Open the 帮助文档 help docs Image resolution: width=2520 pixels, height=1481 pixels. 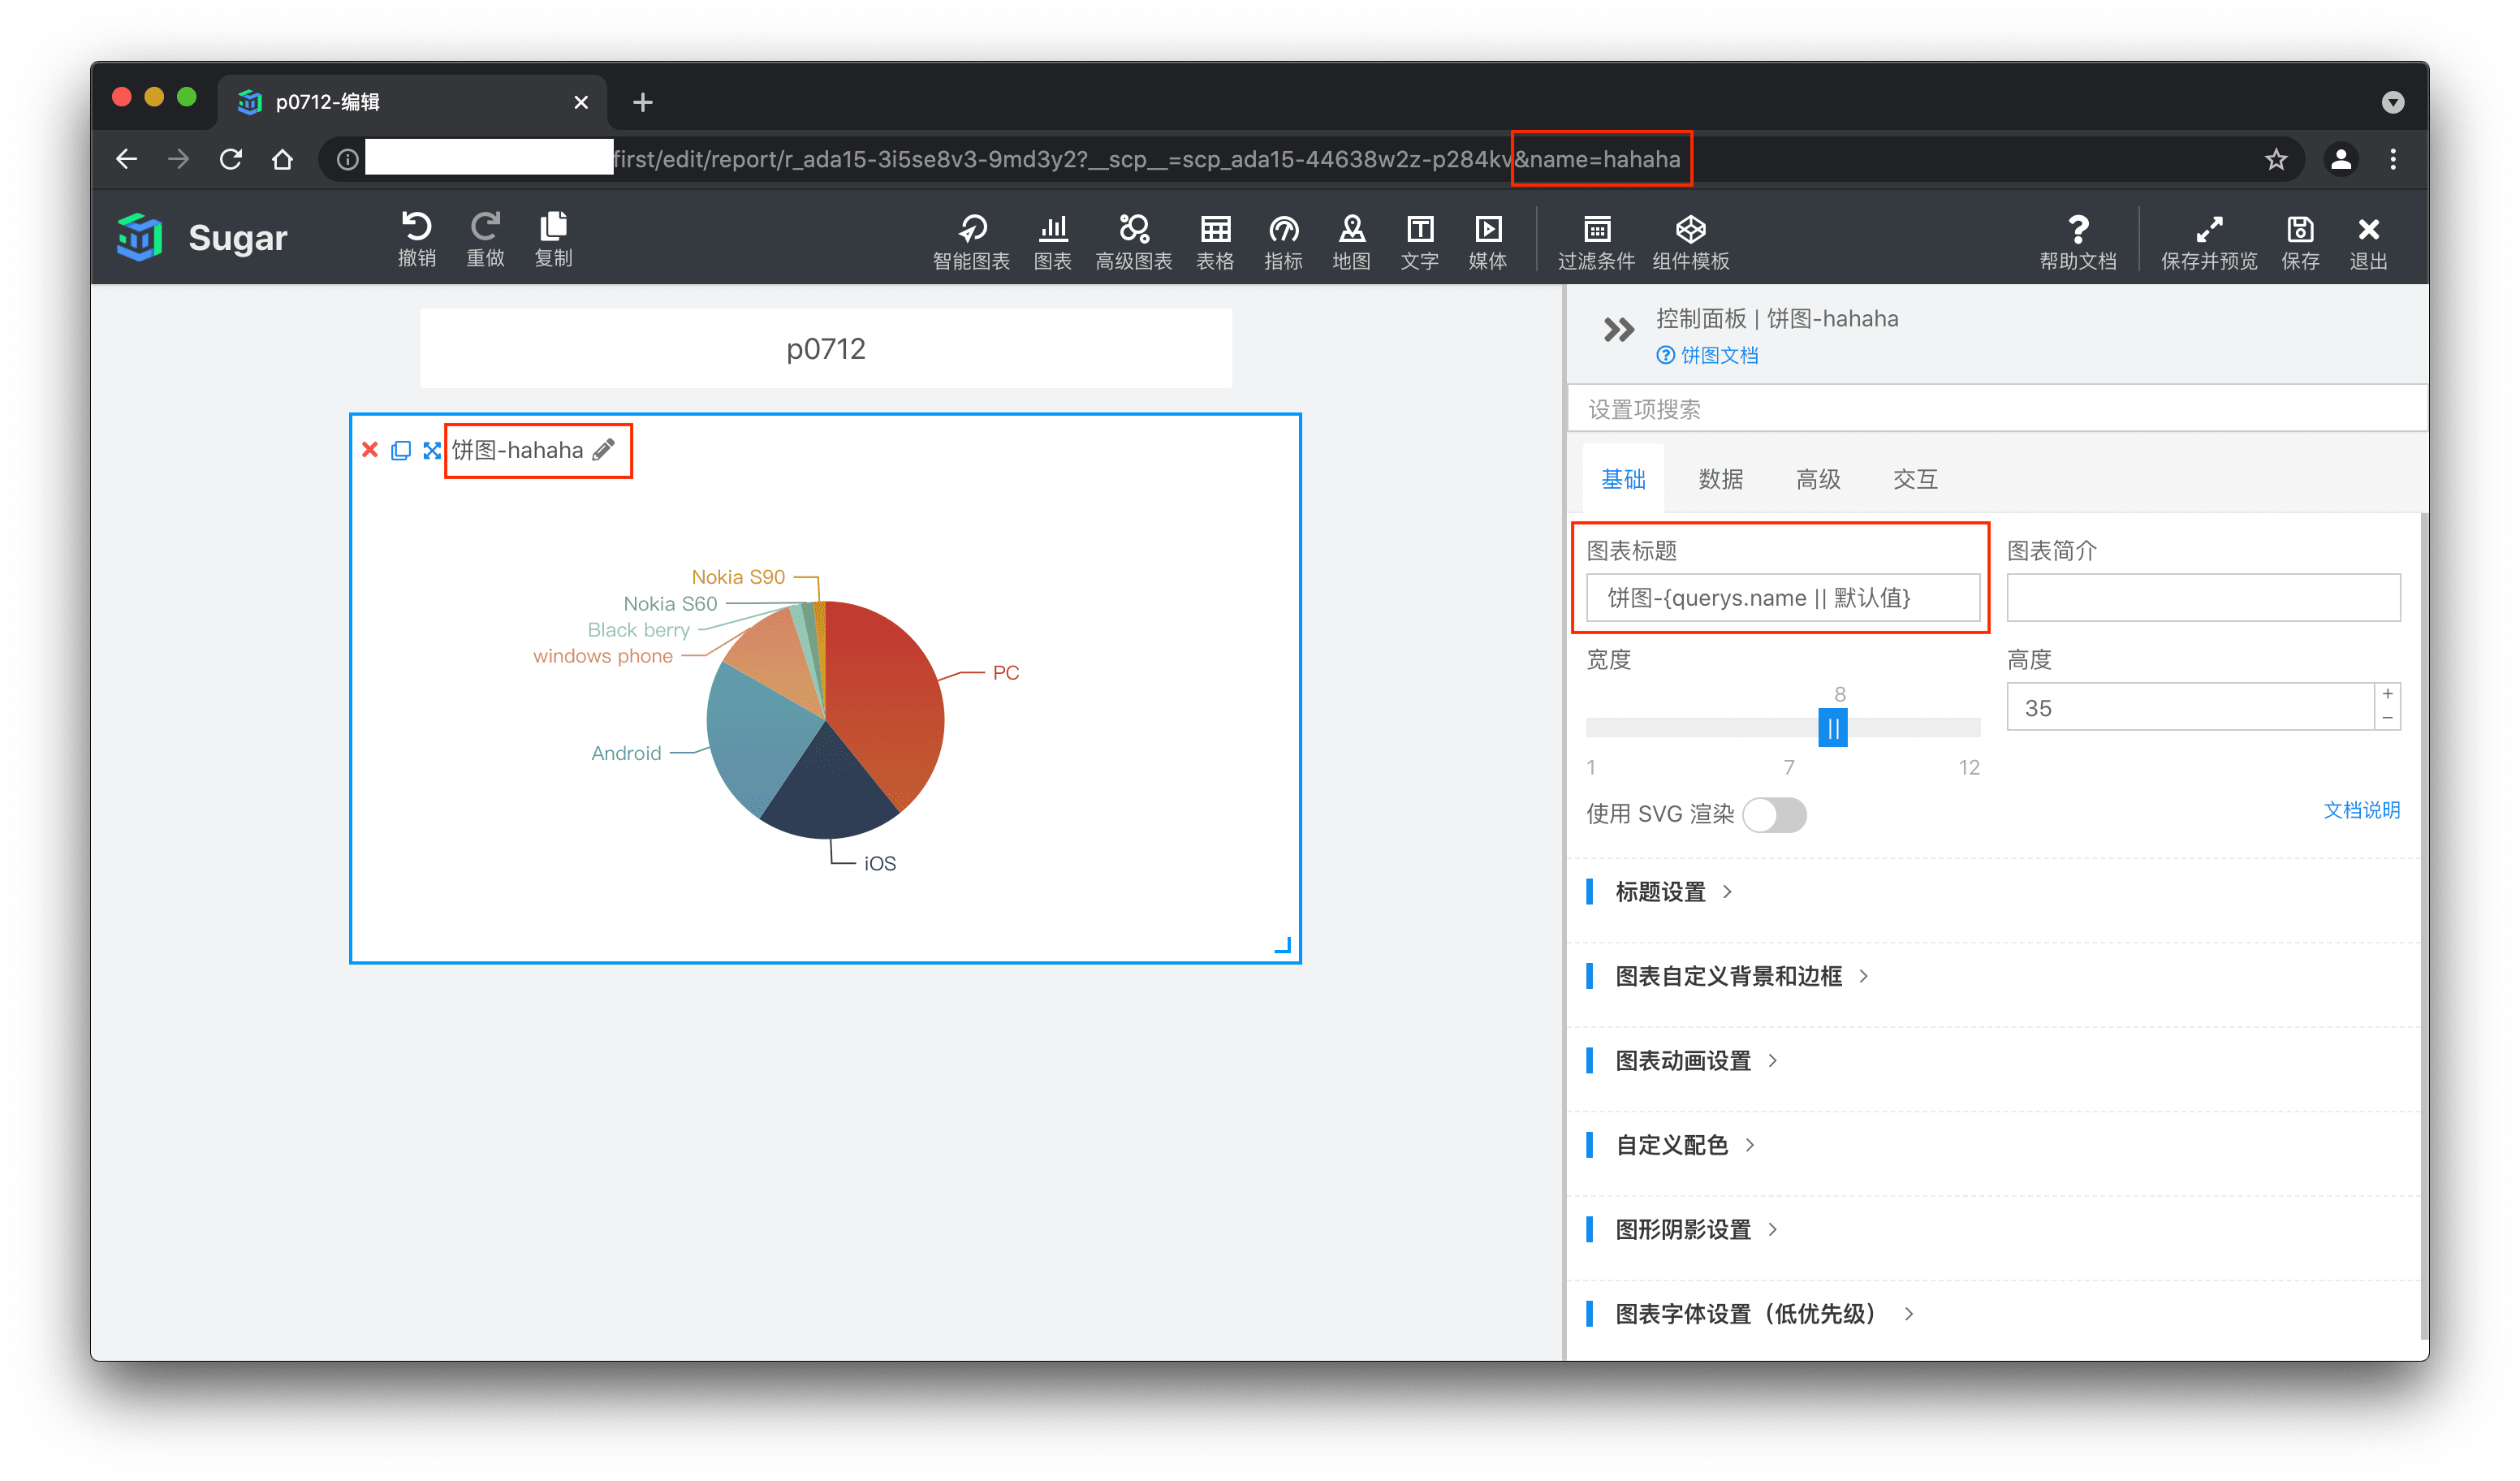[2078, 242]
